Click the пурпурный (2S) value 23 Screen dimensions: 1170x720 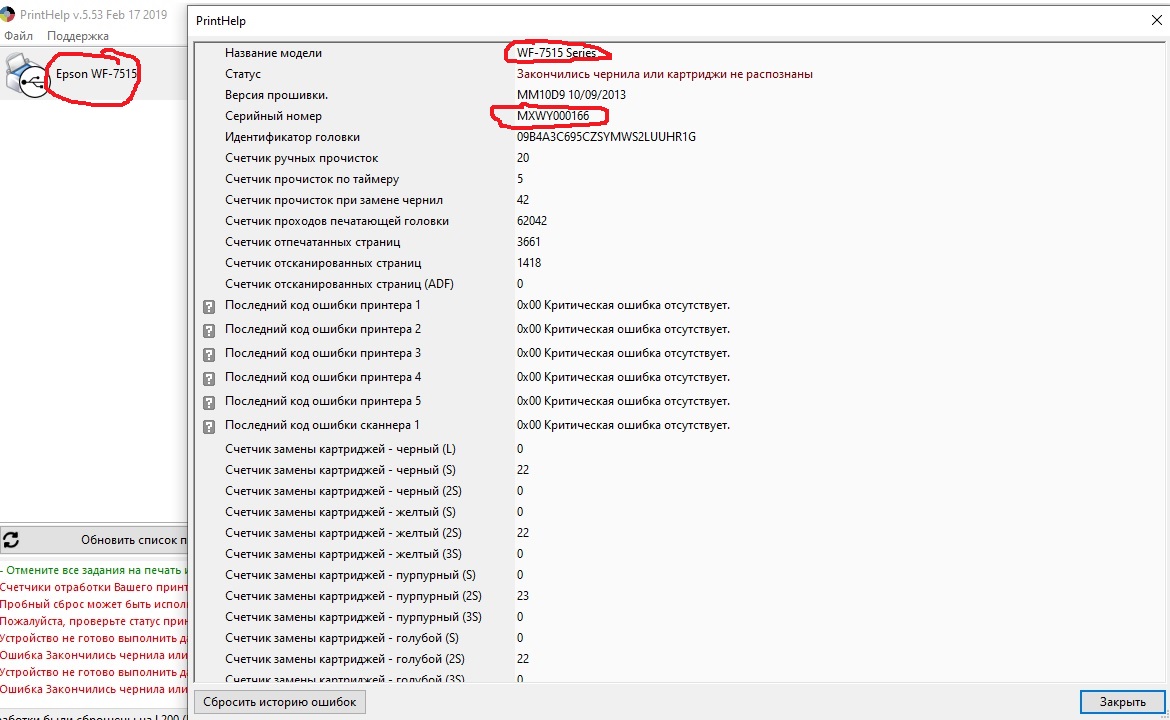522,596
